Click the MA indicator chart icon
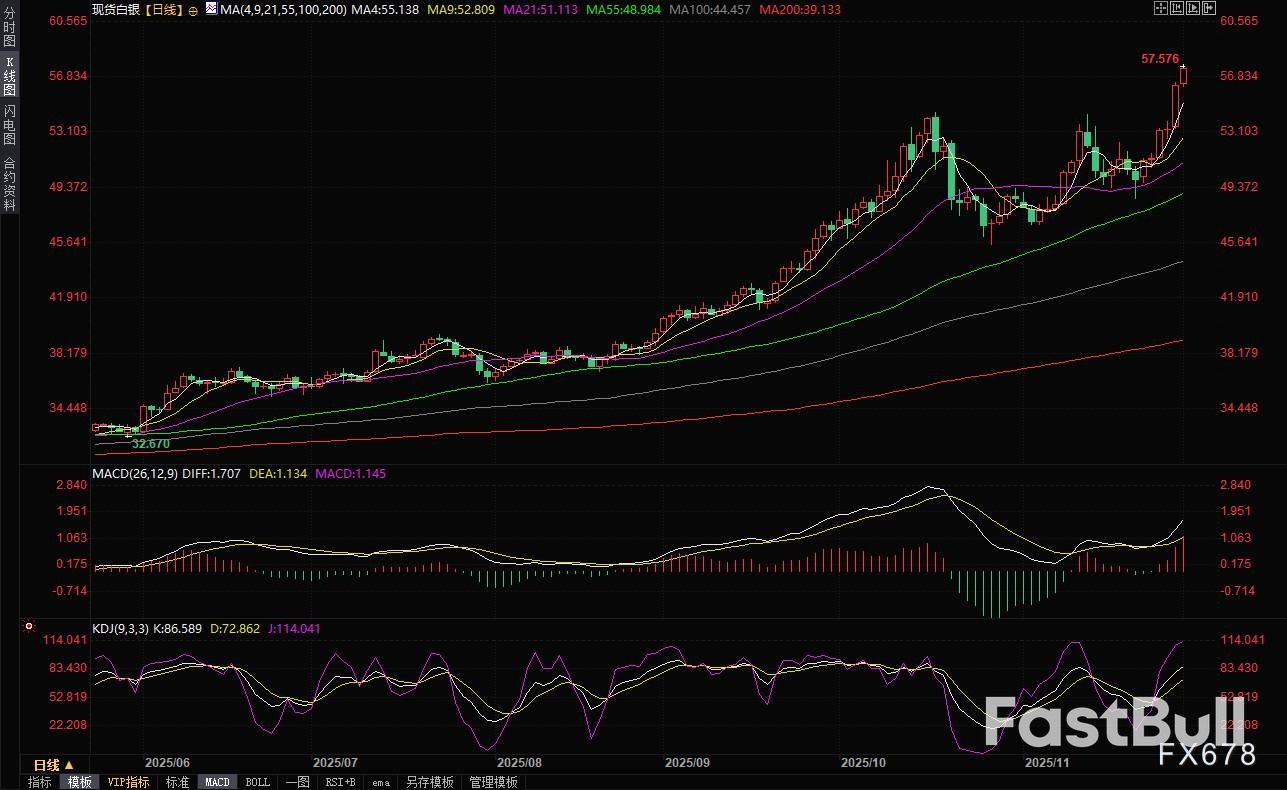 click(x=211, y=9)
